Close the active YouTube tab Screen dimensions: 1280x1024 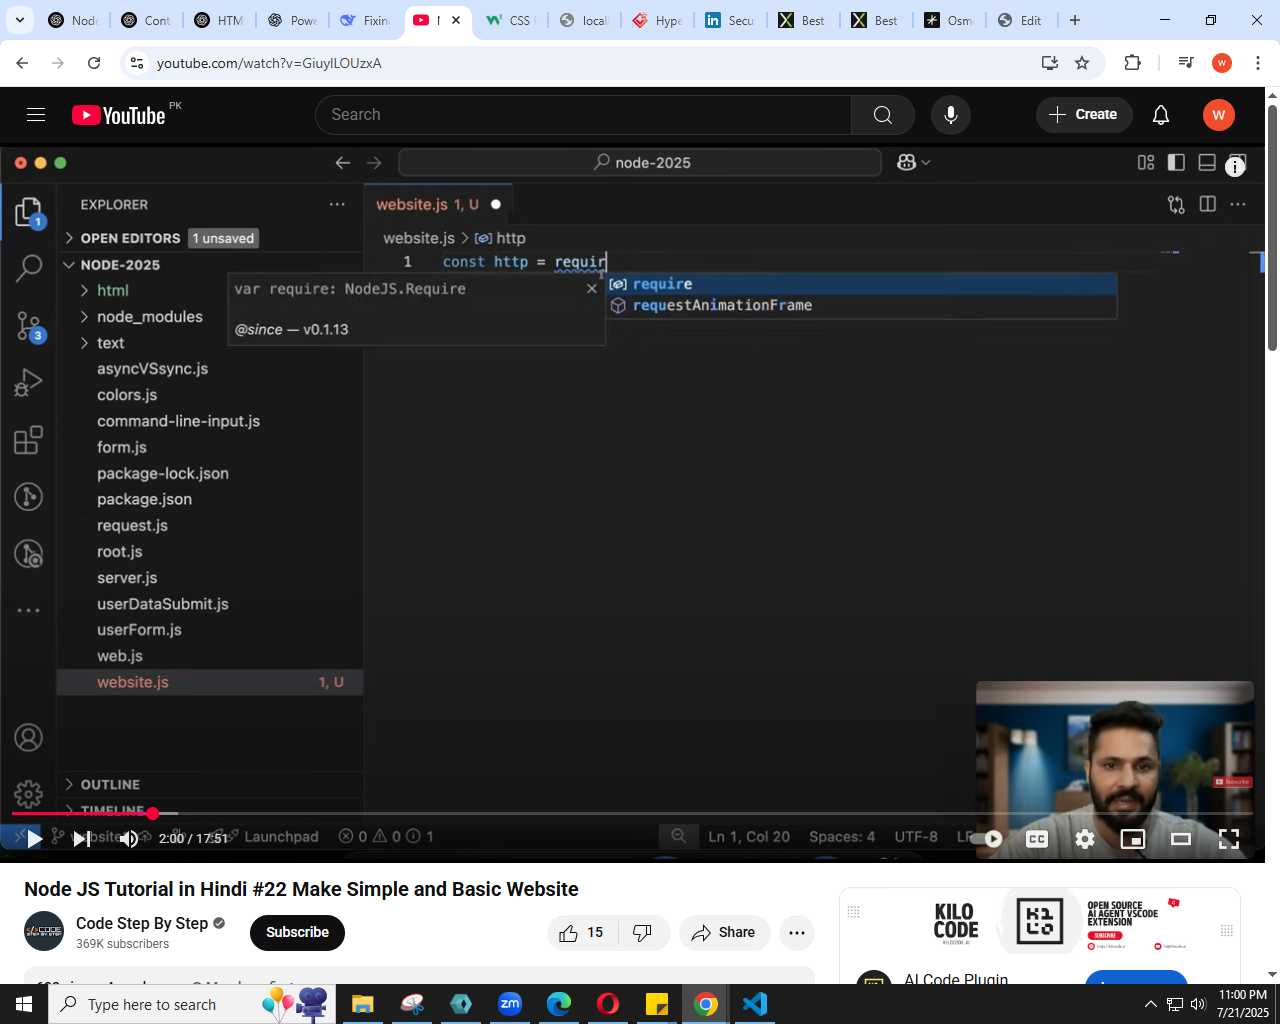[x=456, y=20]
